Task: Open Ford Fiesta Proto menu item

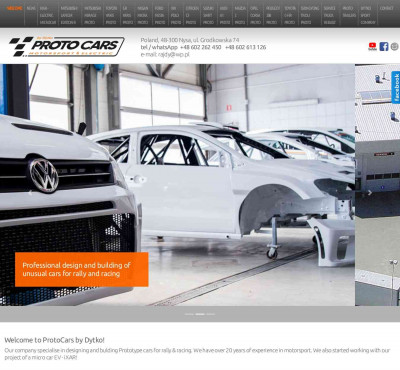Action: click(x=160, y=15)
